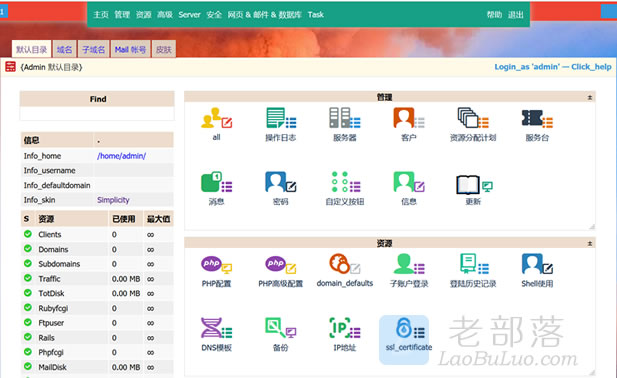Switch to the 子域名 subdomains tab

94,49
